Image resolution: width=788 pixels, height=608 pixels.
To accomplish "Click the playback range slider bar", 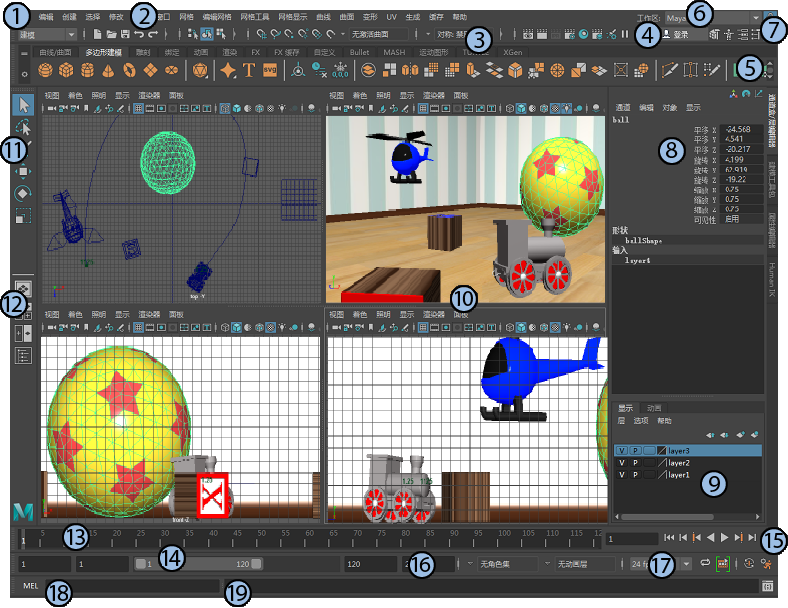I will (x=199, y=564).
